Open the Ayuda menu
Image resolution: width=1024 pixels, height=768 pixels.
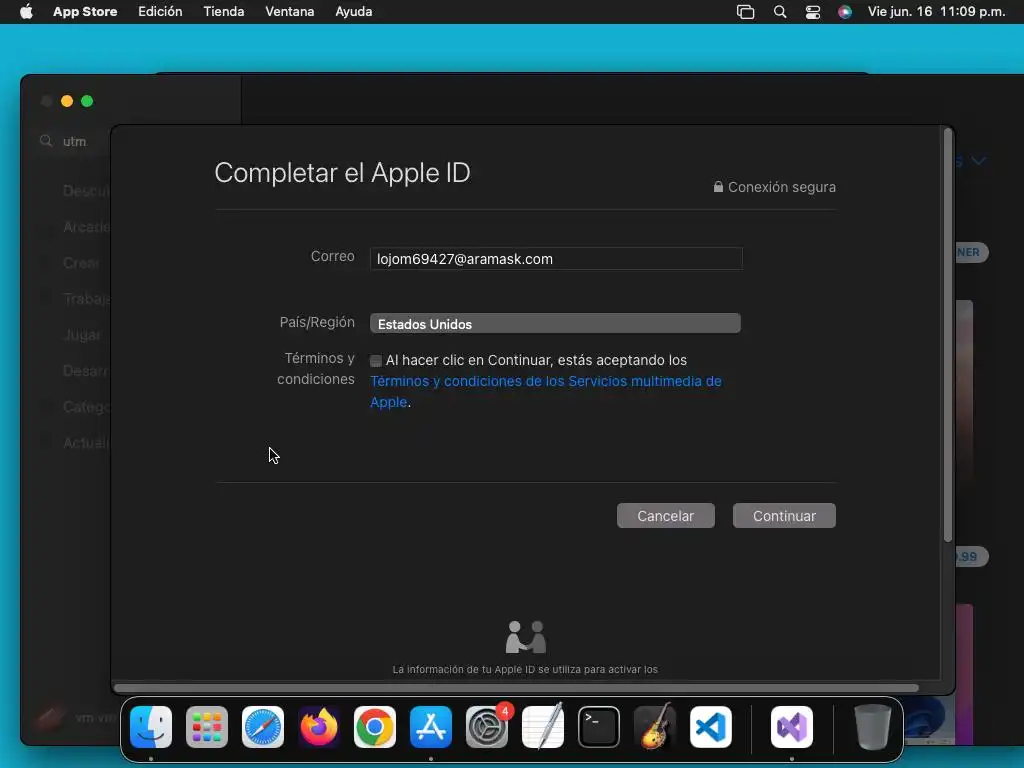353,12
